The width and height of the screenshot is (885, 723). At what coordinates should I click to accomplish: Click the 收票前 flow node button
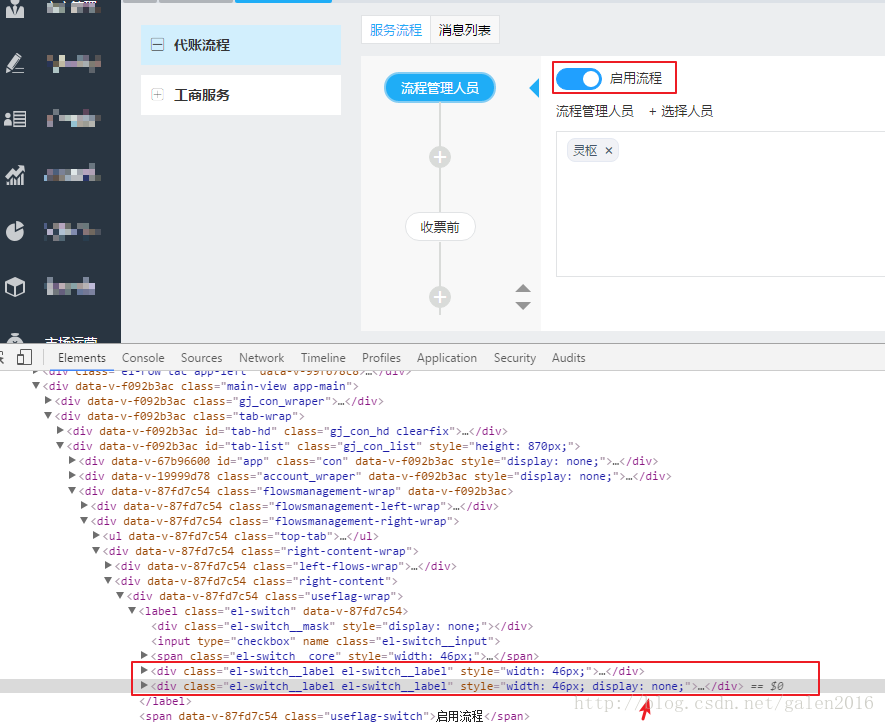pyautogui.click(x=440, y=226)
